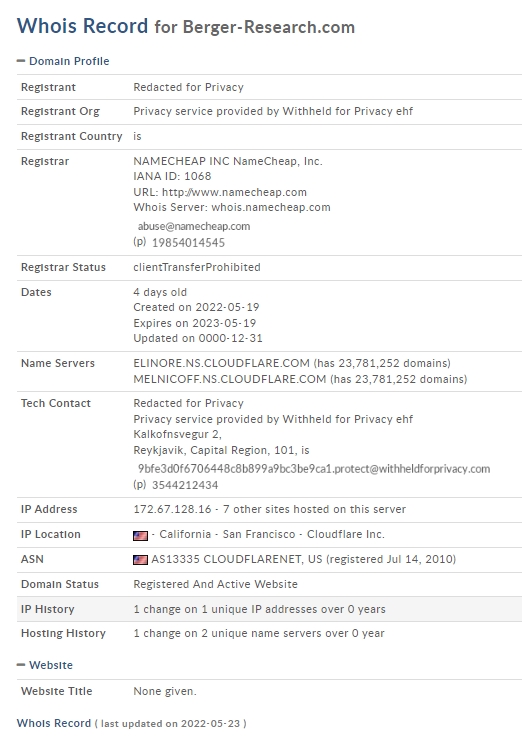Collapse the Website section
522x736 pixels.
[45, 665]
